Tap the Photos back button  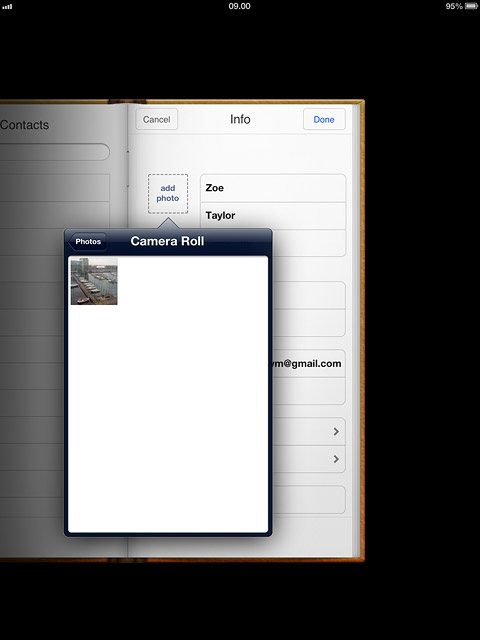pyautogui.click(x=87, y=242)
